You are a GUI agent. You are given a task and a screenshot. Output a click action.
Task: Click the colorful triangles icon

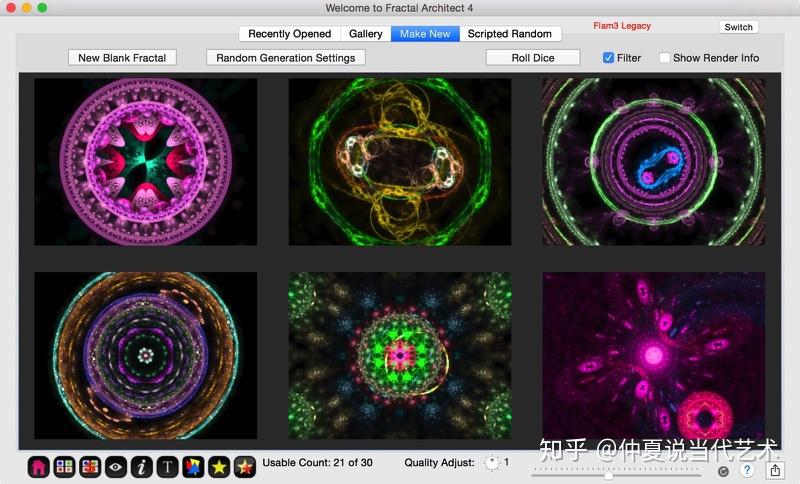193,466
